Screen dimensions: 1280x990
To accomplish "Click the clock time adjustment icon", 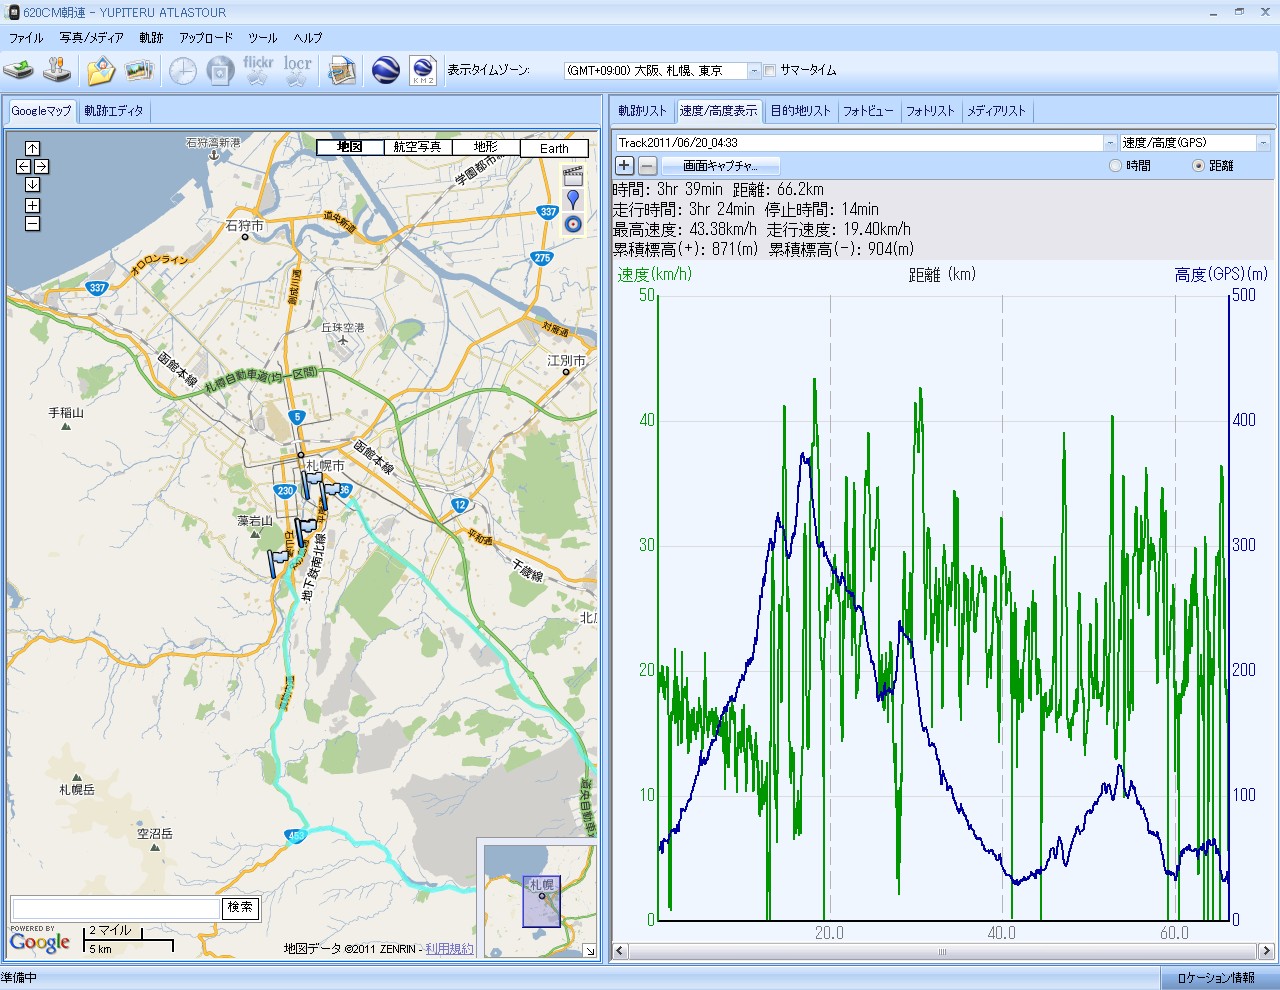I will click(x=182, y=71).
